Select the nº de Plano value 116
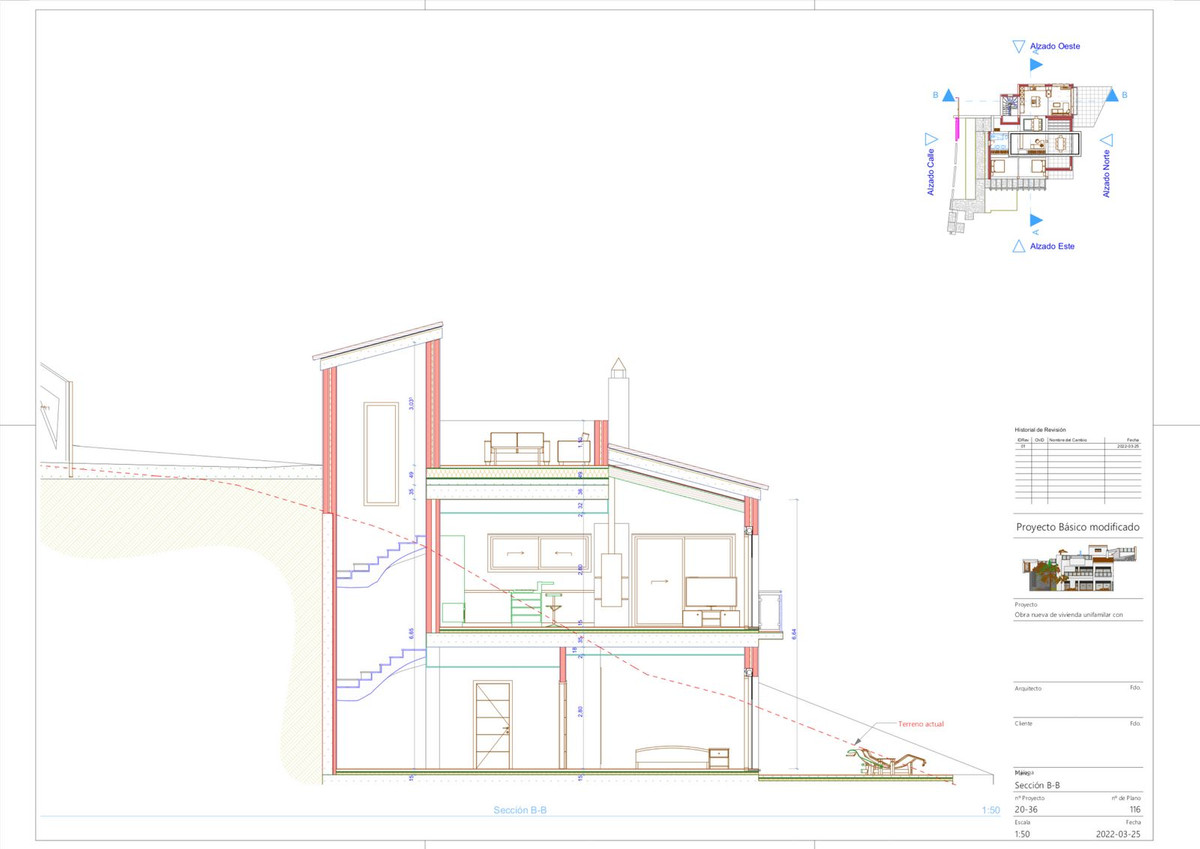This screenshot has width=1200, height=849. (x=1135, y=808)
